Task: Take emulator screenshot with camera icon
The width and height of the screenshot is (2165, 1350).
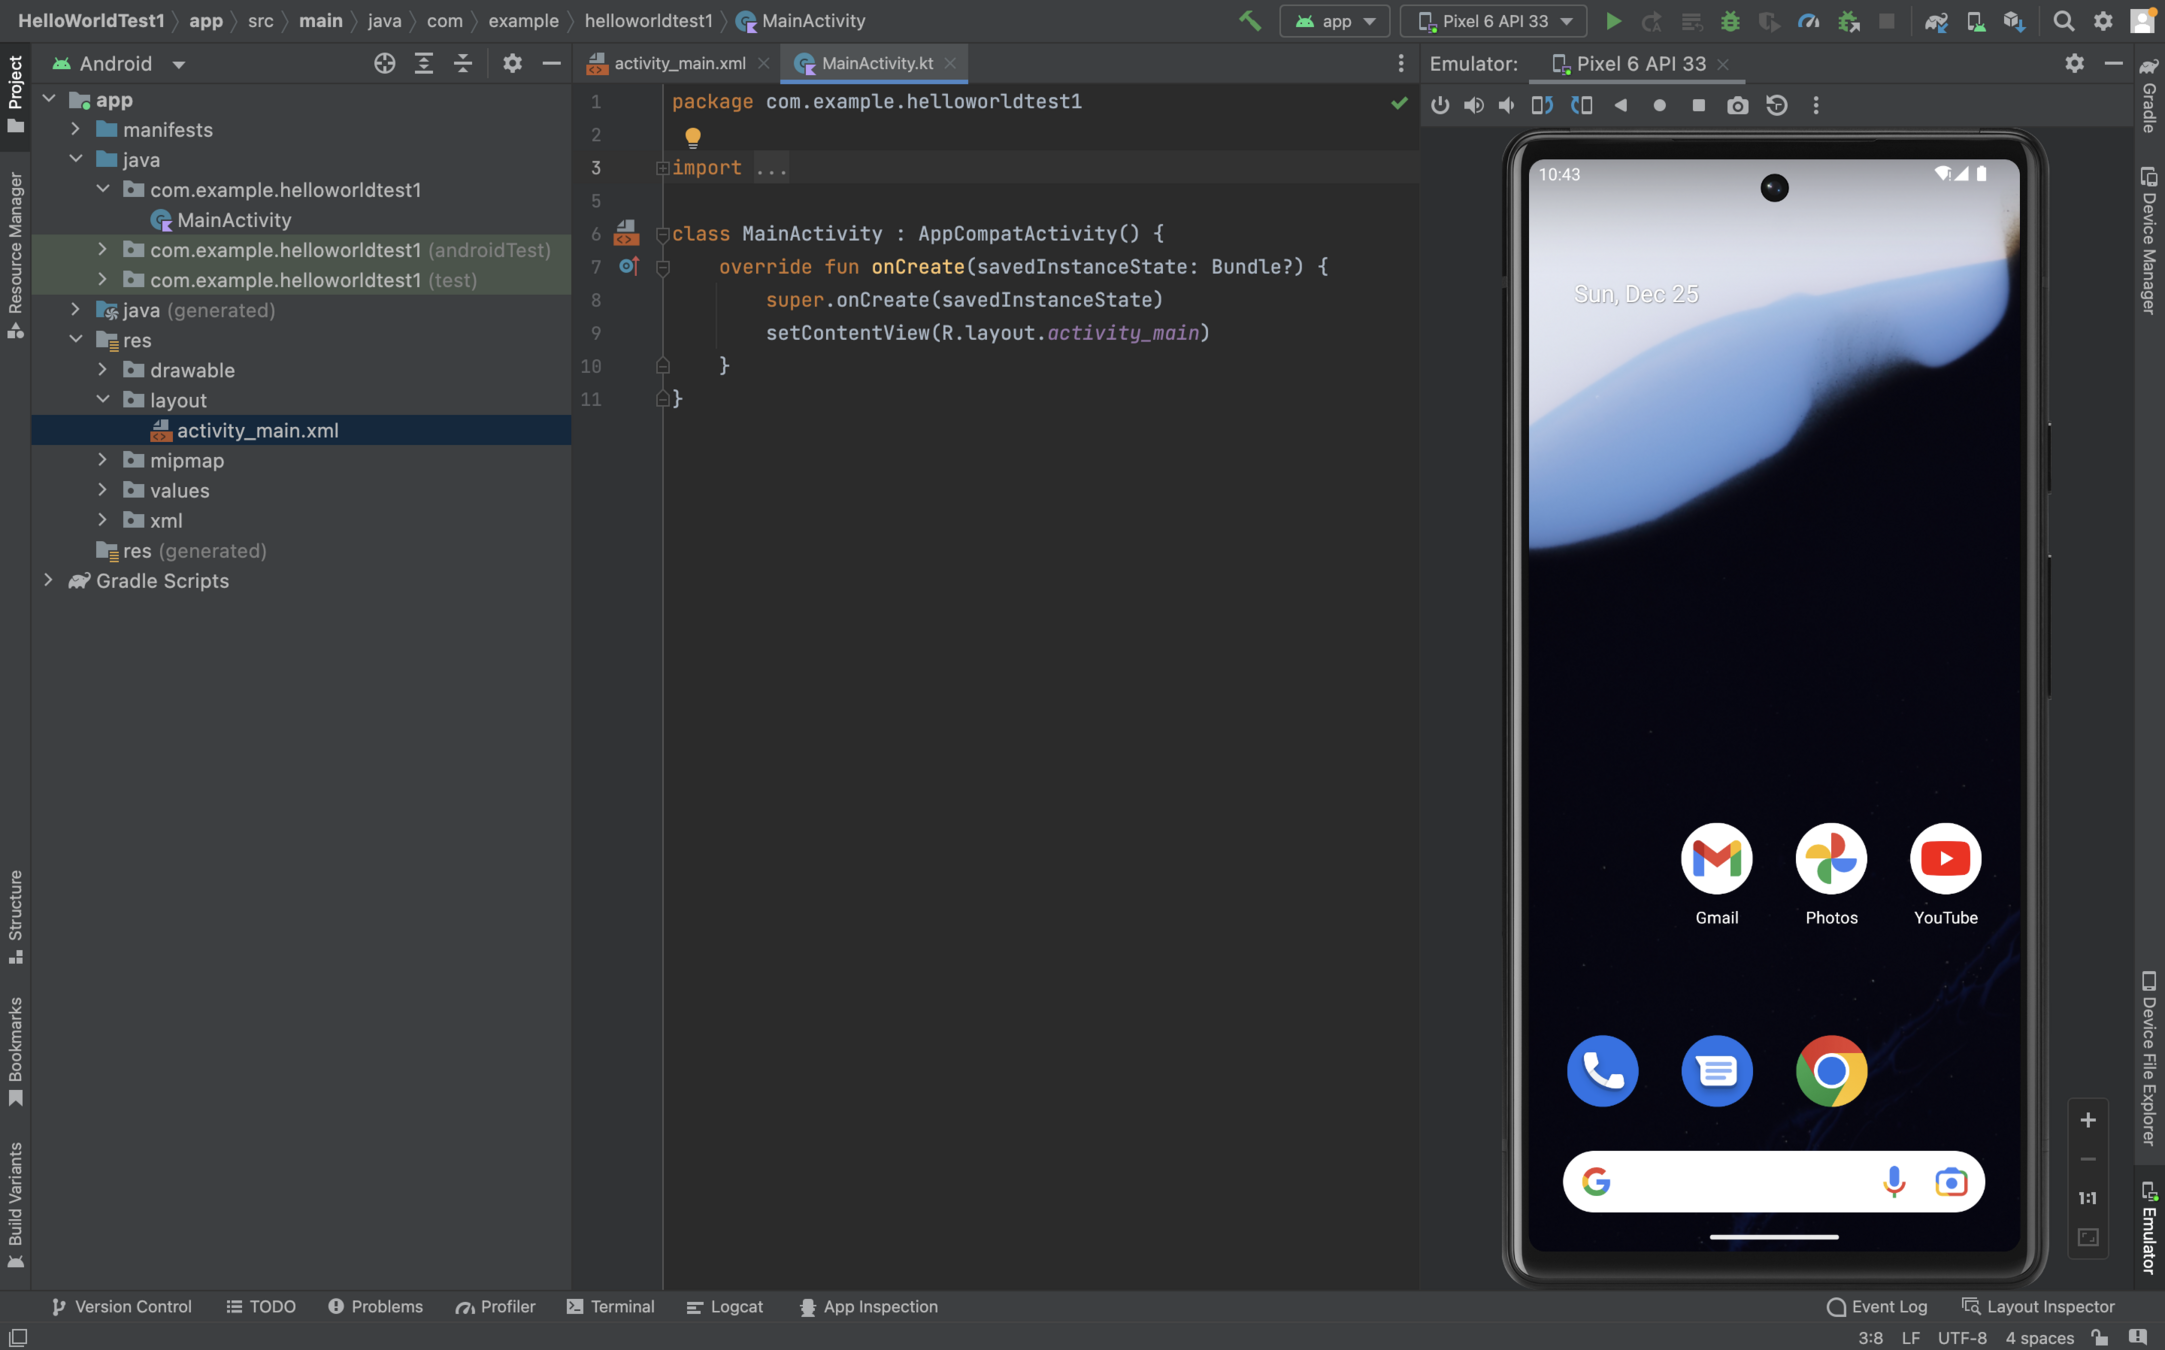Action: click(1737, 105)
